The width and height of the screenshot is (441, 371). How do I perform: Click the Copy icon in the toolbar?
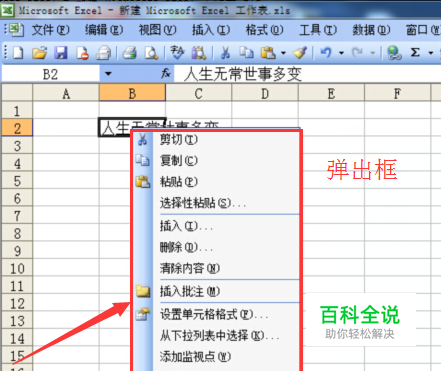click(247, 53)
